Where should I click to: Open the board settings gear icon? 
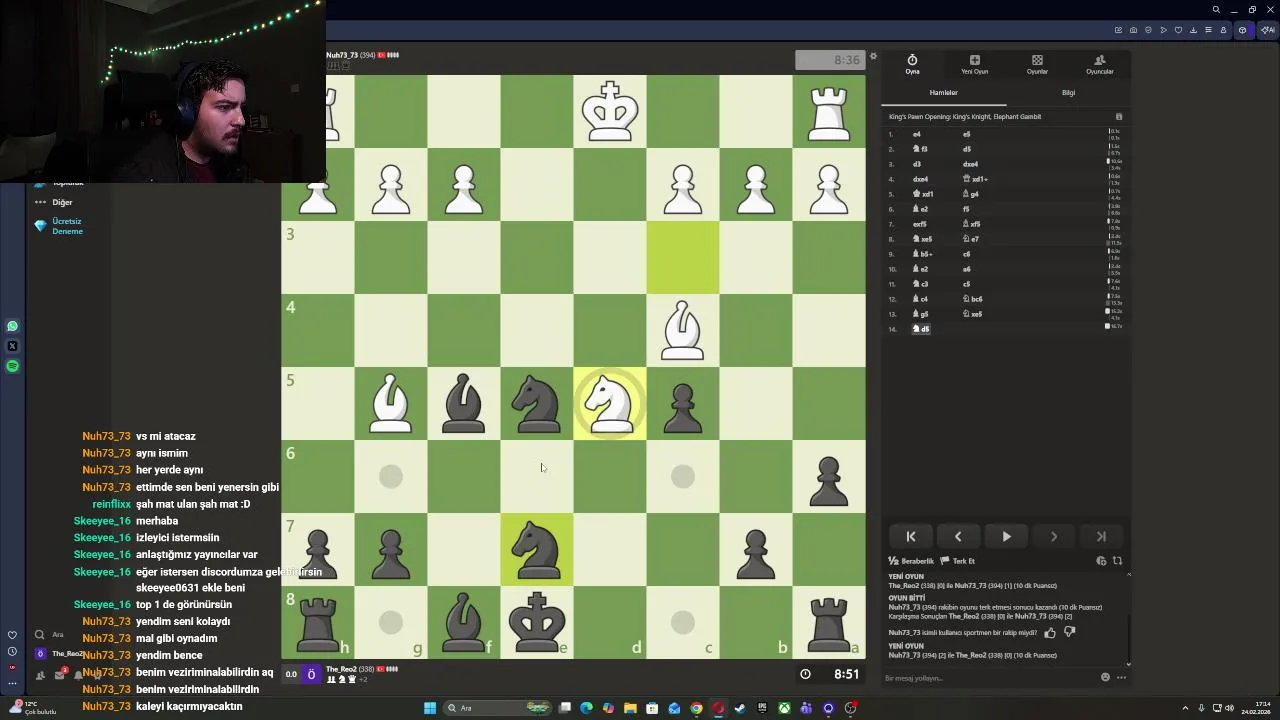(x=873, y=56)
